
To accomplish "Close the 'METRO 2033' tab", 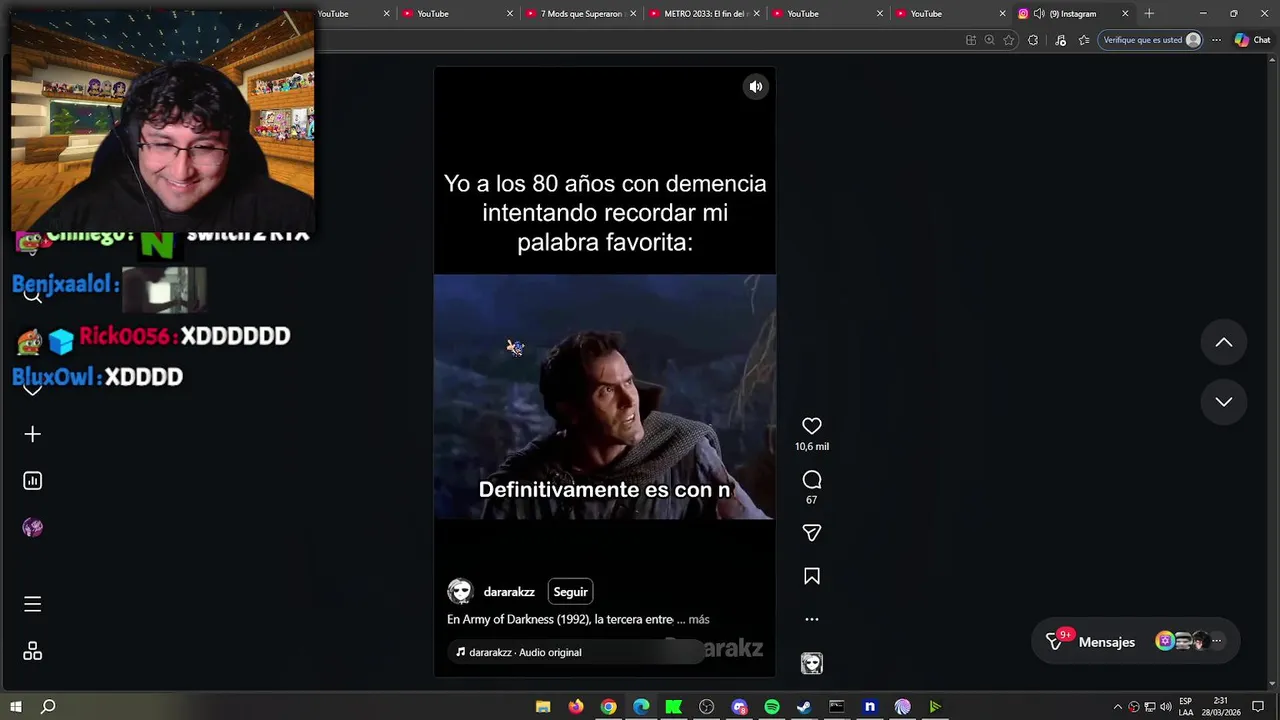I will 756,14.
